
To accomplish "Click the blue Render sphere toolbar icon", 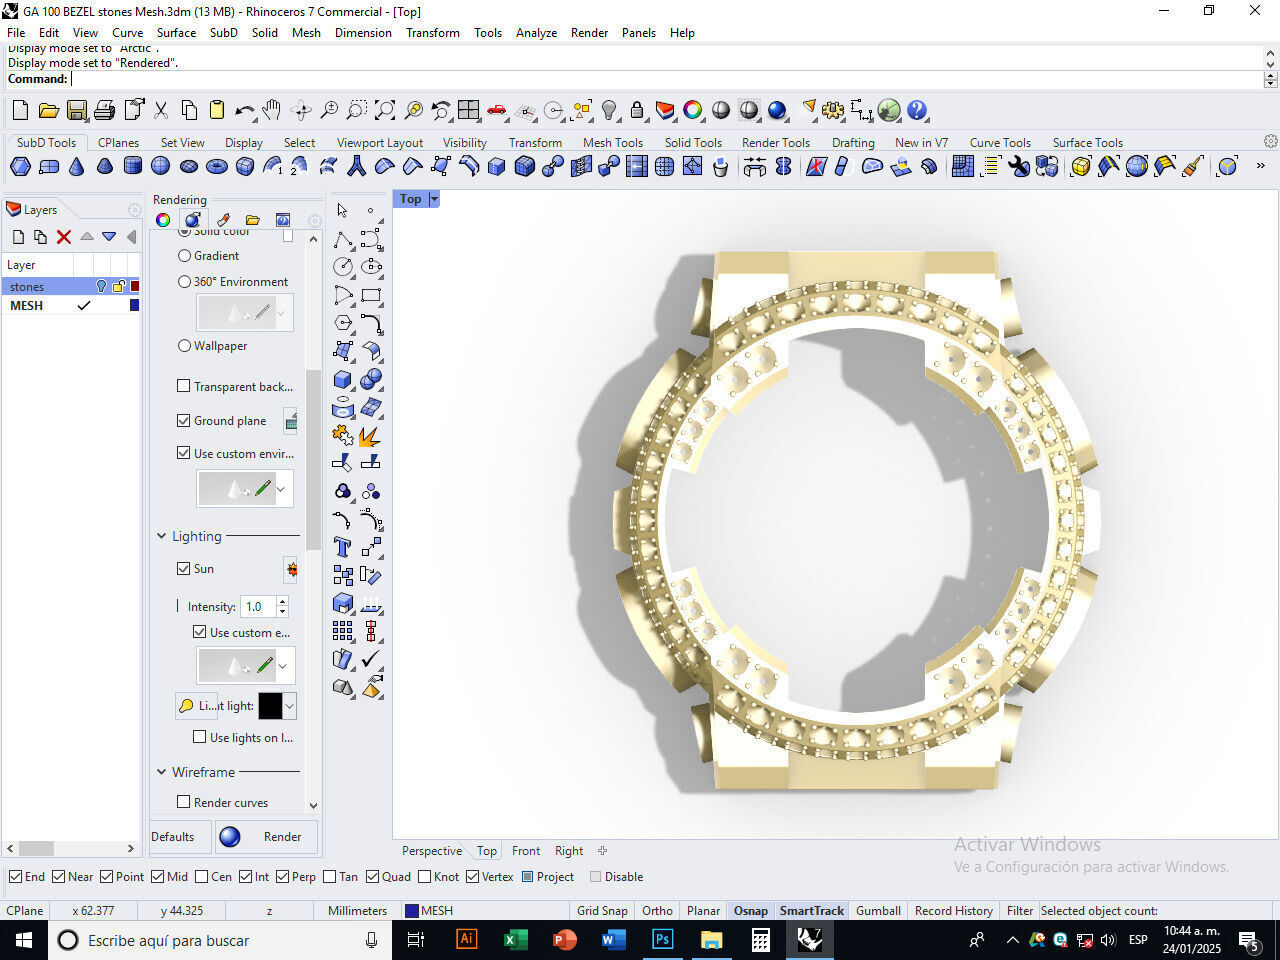I will tap(777, 111).
